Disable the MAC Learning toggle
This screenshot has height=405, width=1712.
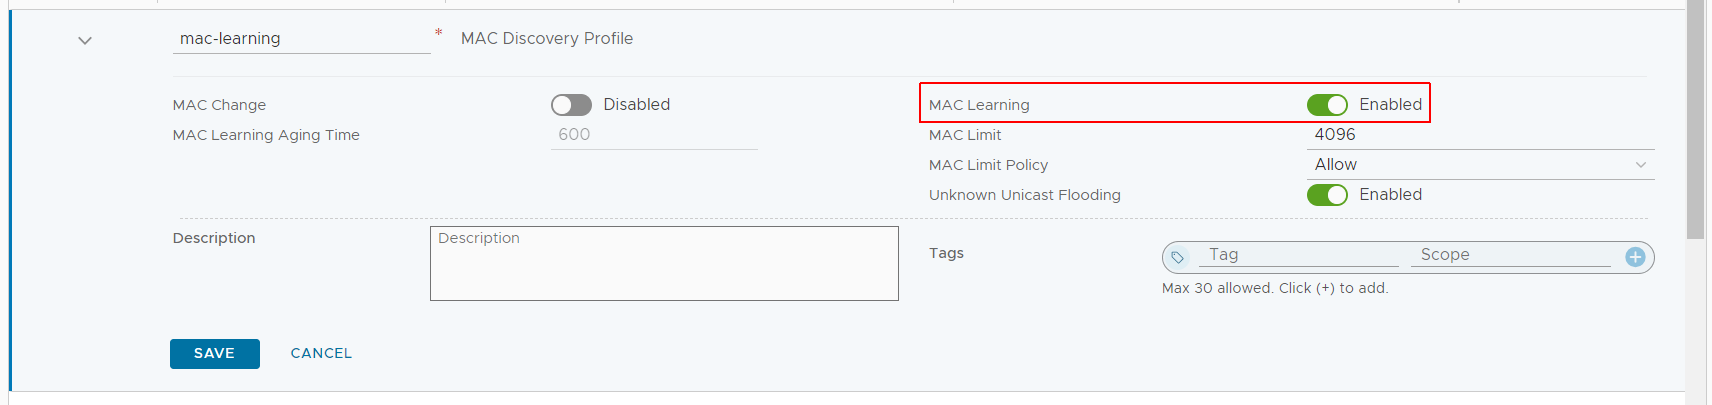coord(1327,105)
